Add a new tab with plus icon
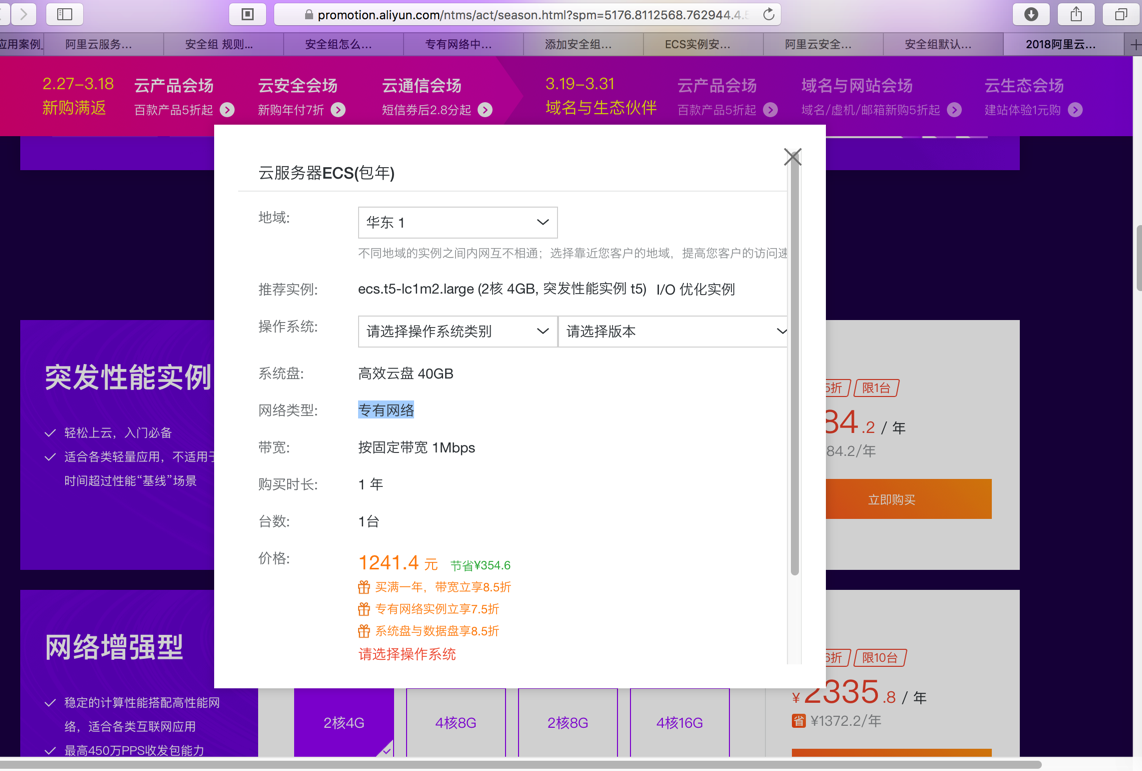The image size is (1142, 771). tap(1134, 44)
